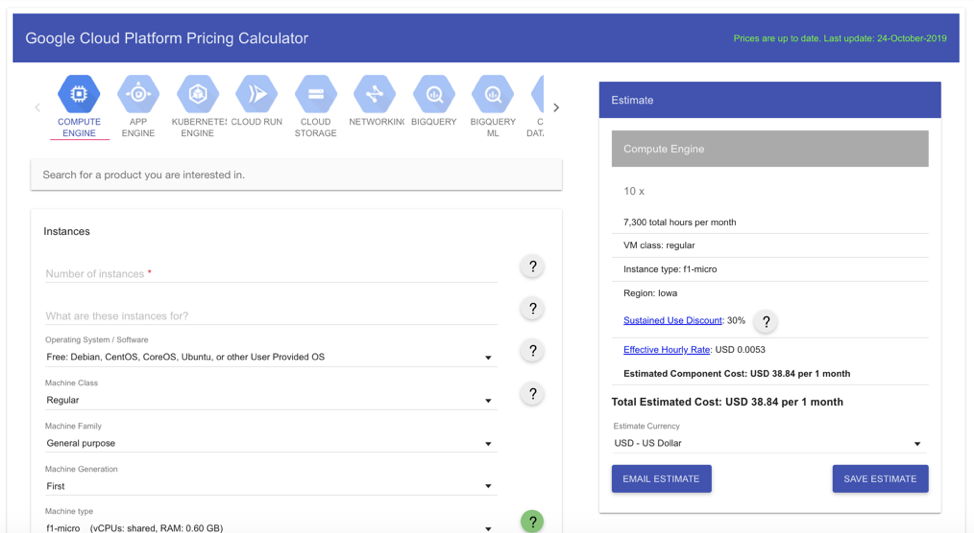Open the App Engine product icon
Viewport: 974px width, 533px height.
(138, 95)
